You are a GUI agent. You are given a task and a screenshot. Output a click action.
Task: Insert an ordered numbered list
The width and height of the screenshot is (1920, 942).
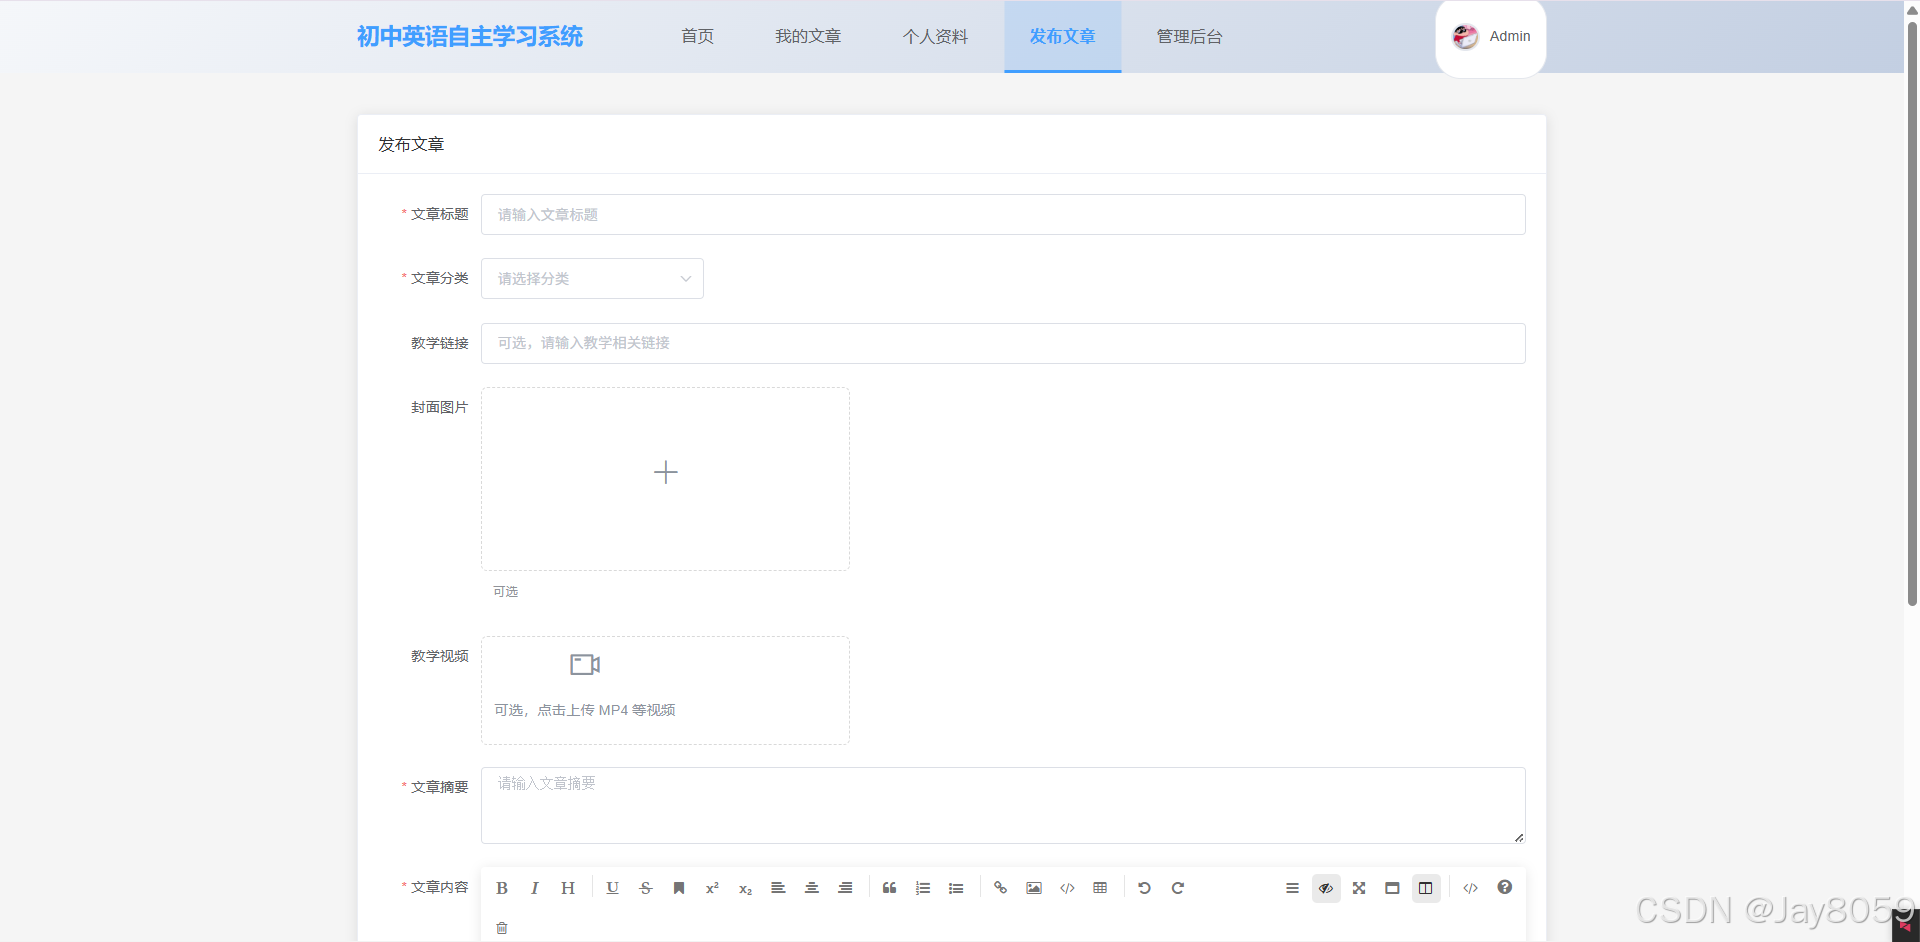pos(923,888)
